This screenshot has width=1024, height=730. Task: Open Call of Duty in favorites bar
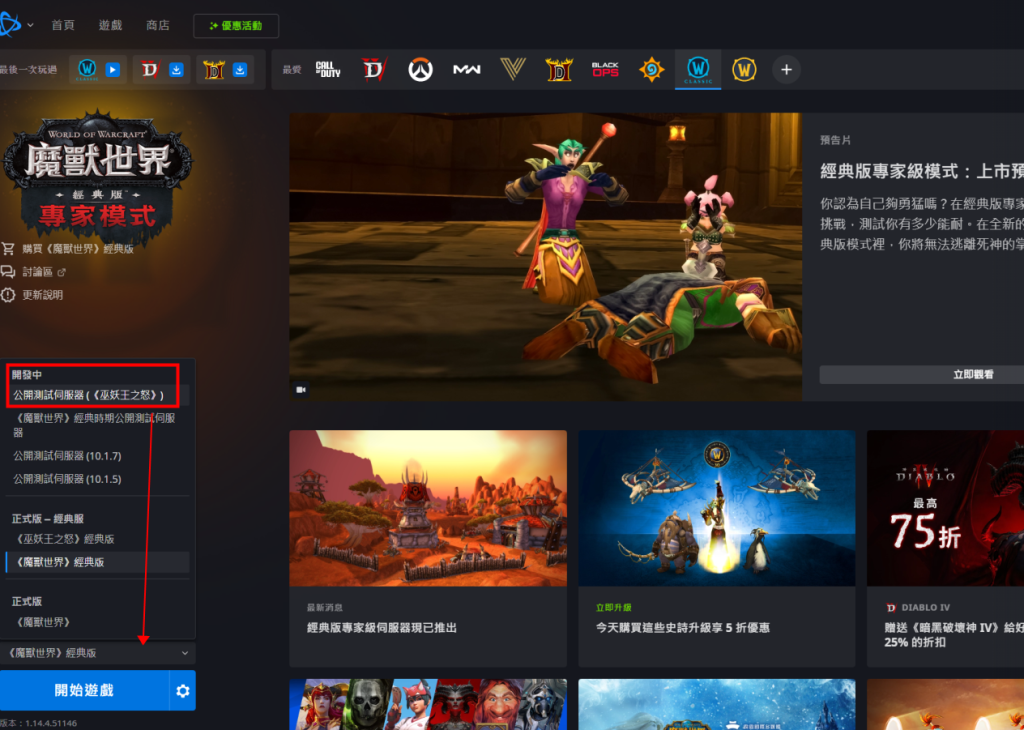point(328,69)
